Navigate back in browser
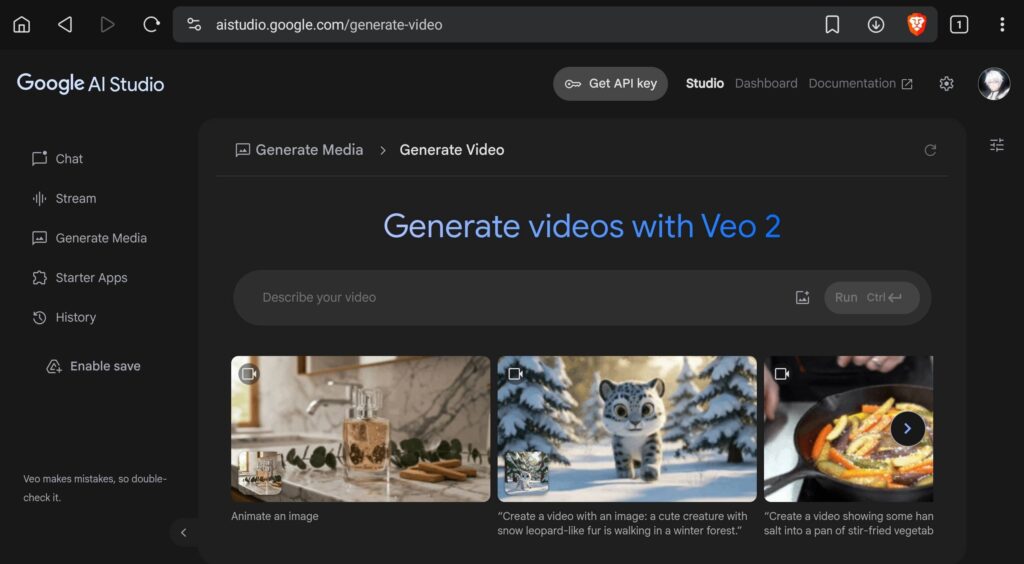The height and width of the screenshot is (564, 1024). [x=65, y=25]
